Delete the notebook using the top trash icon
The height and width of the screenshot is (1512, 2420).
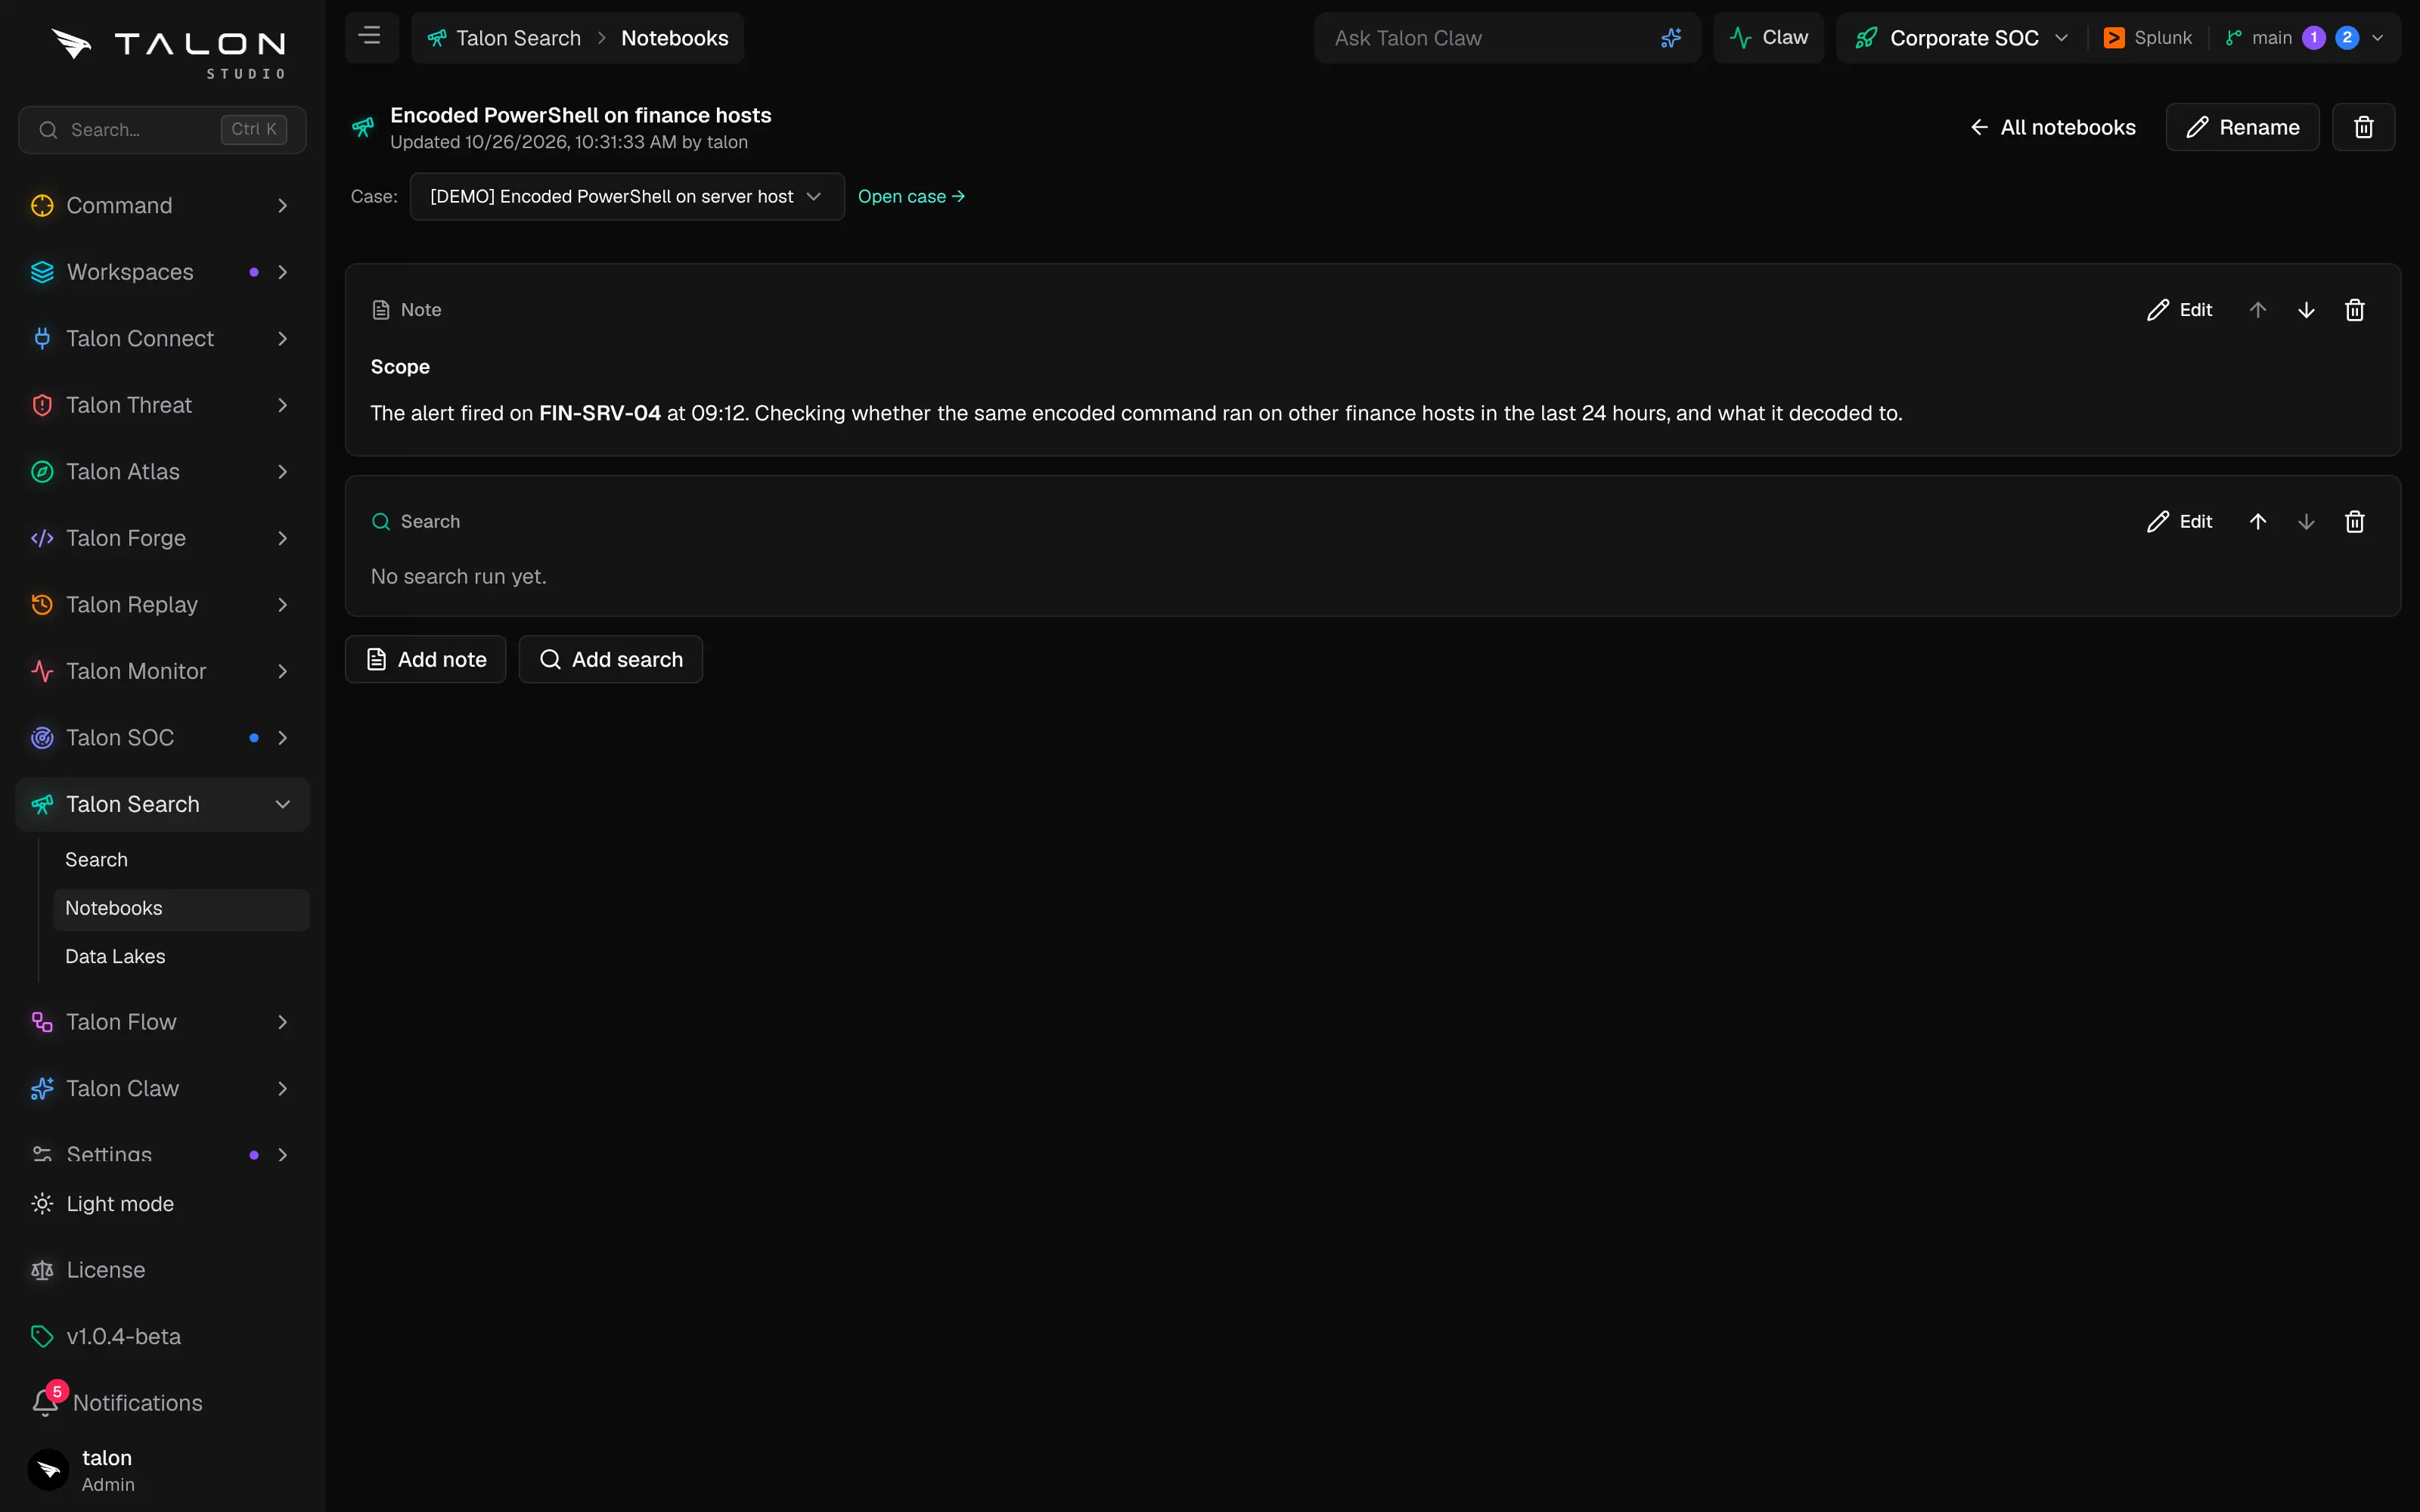pyautogui.click(x=2363, y=127)
